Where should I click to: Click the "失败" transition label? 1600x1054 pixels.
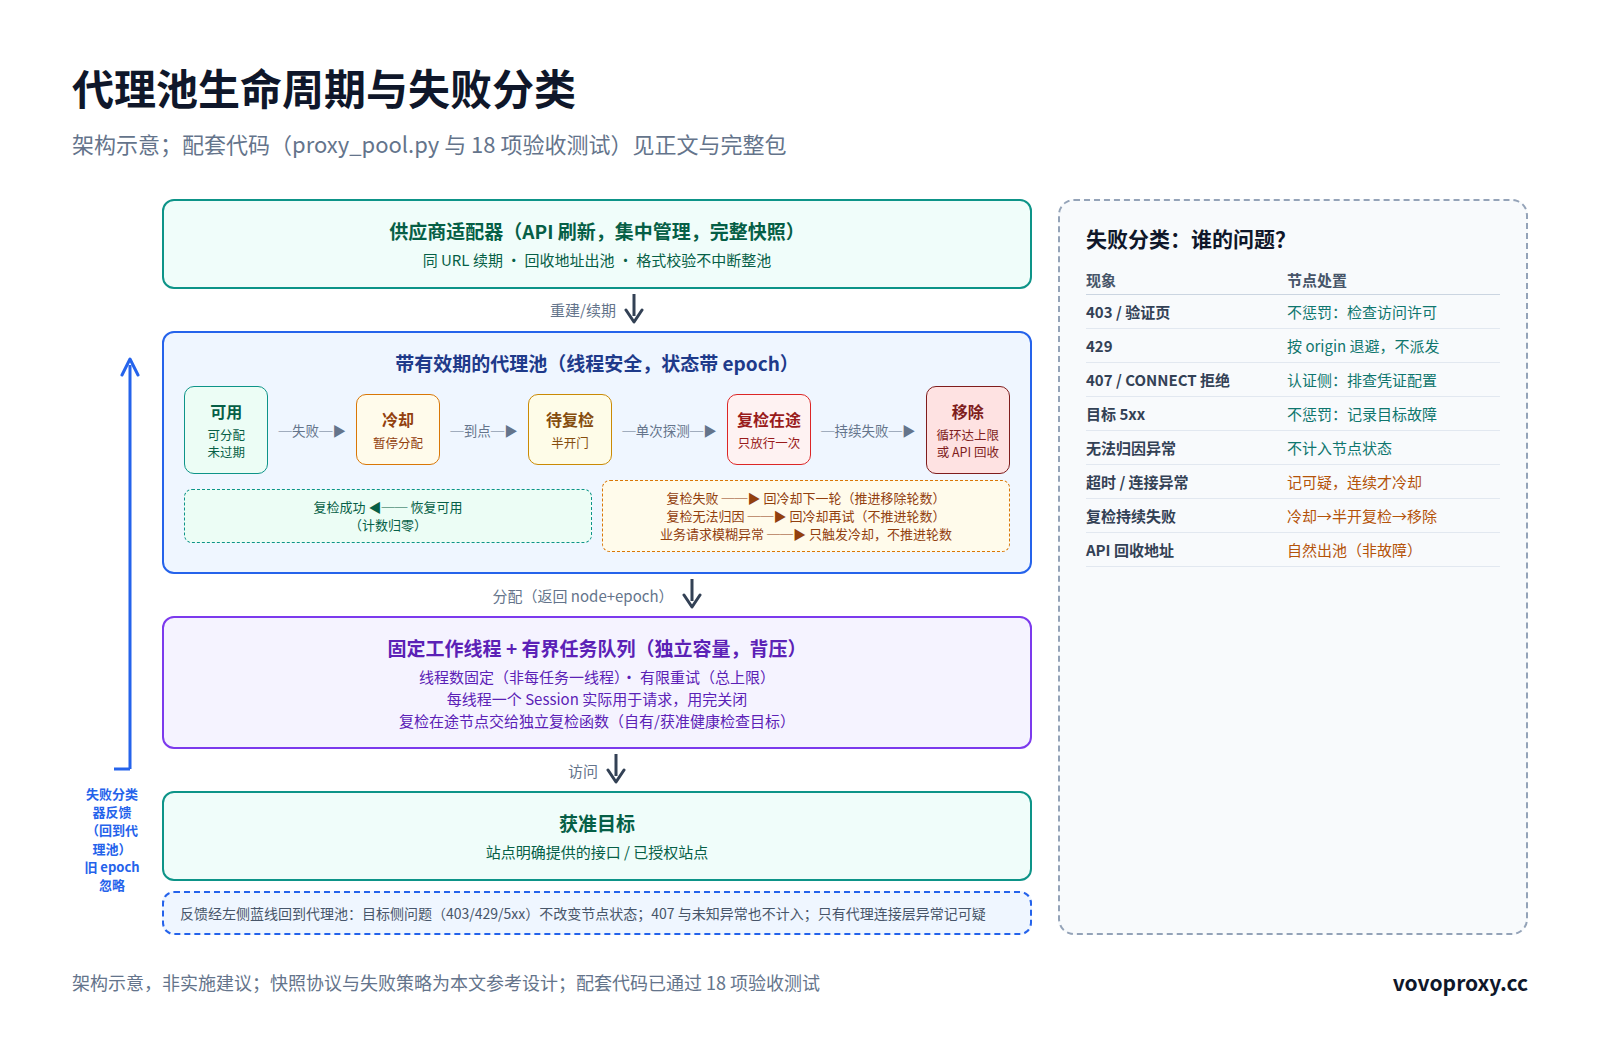pyautogui.click(x=305, y=431)
